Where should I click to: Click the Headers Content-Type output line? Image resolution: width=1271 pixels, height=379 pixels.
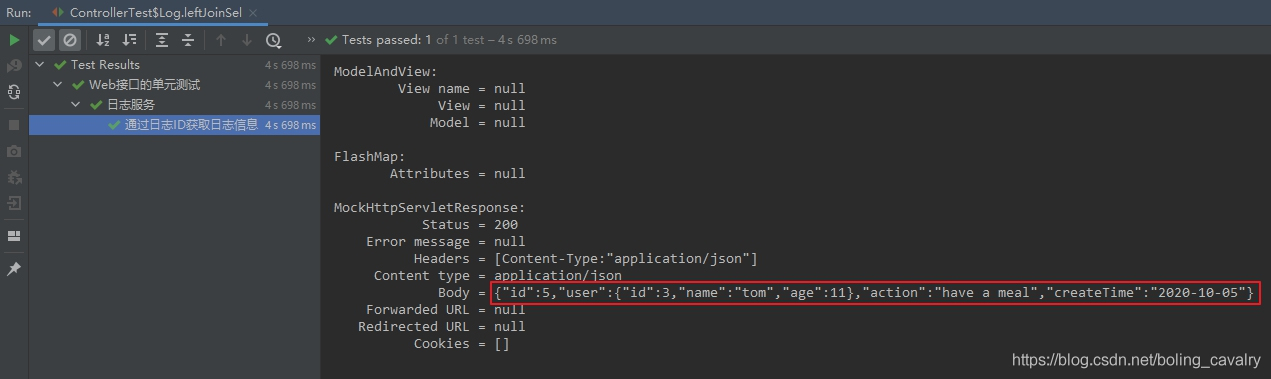[585, 258]
